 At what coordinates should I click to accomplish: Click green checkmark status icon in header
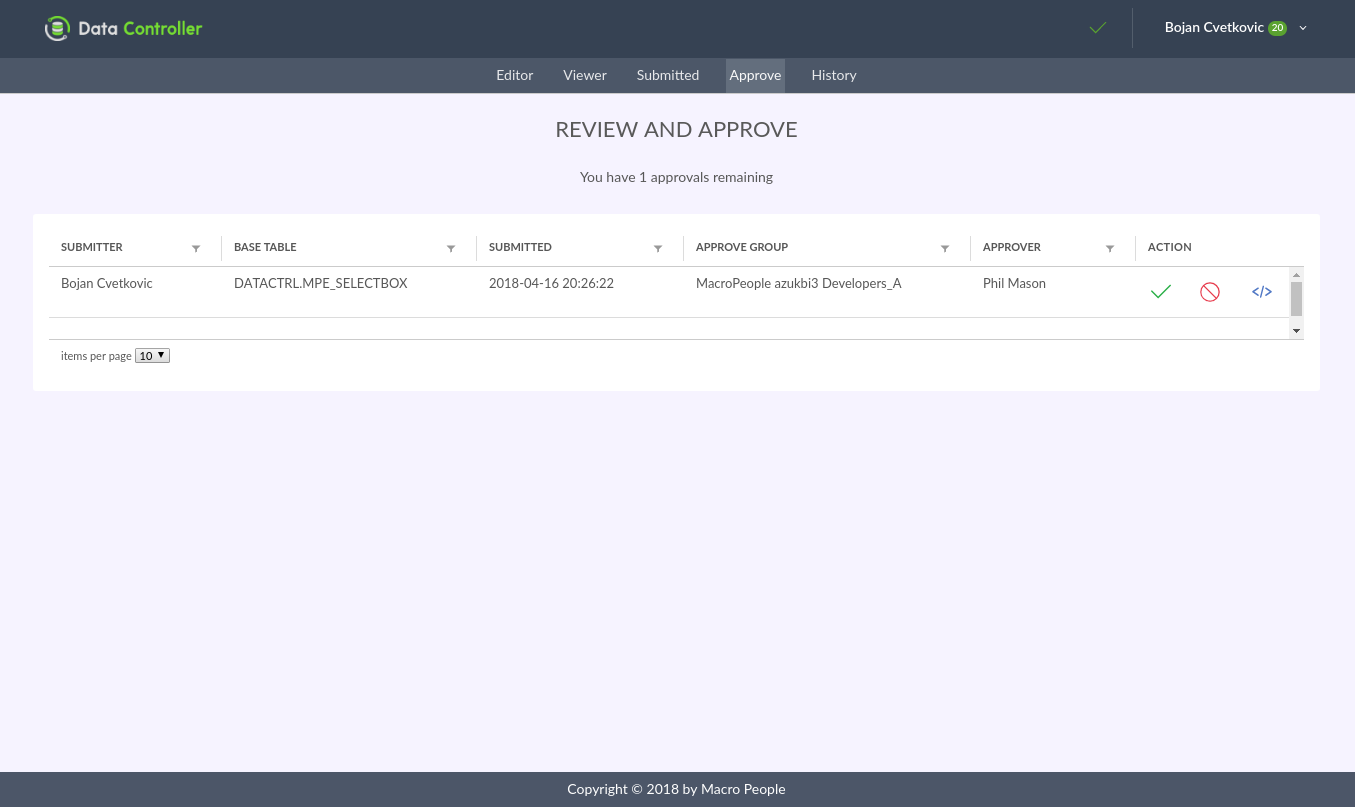1098,28
